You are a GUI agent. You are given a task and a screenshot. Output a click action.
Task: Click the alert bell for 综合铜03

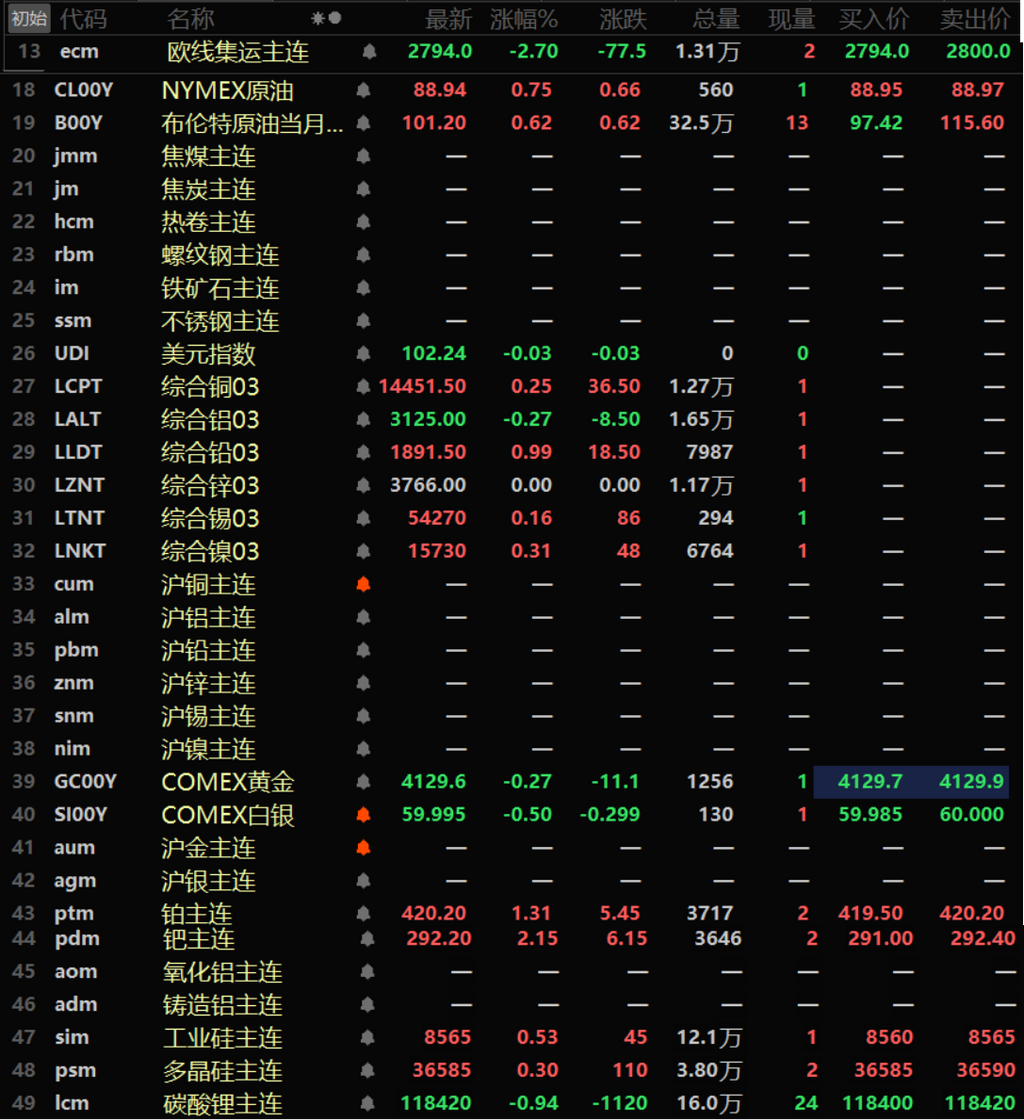tap(363, 386)
